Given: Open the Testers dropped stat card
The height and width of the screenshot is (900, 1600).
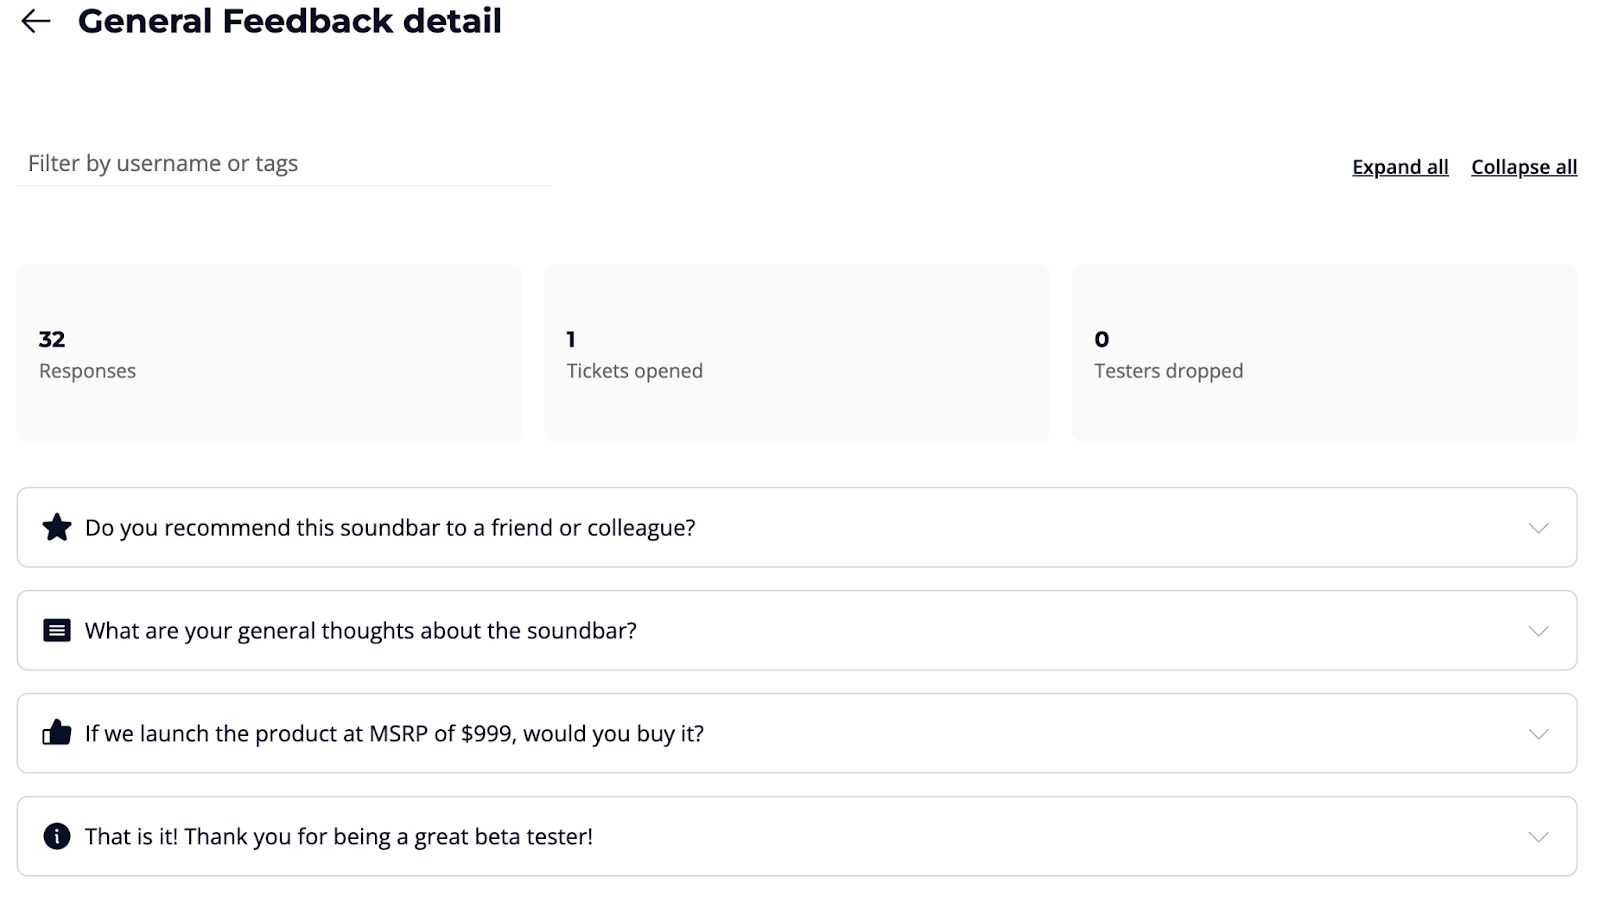Looking at the screenshot, I should 1324,353.
